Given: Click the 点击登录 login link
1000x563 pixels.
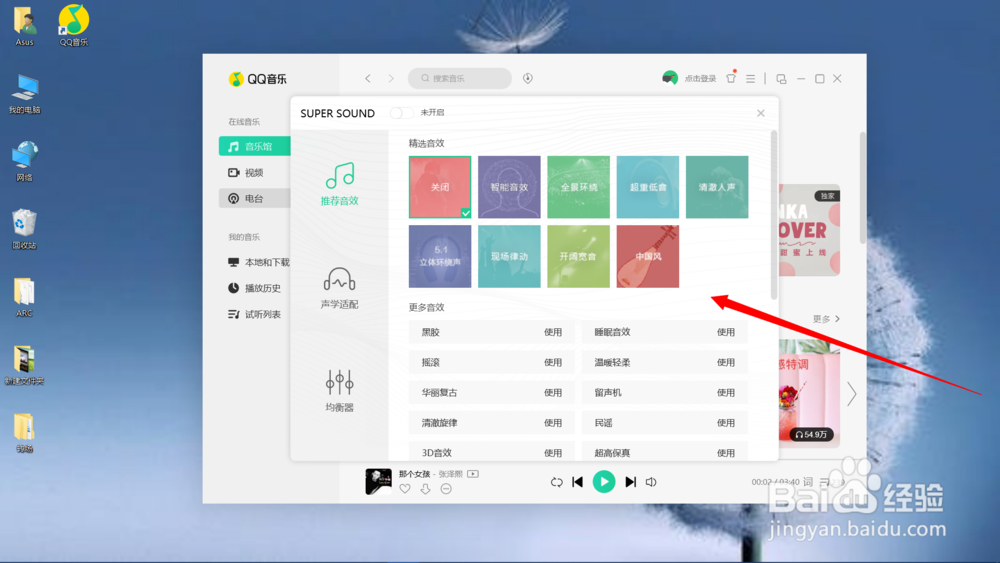Looking at the screenshot, I should click(x=700, y=78).
